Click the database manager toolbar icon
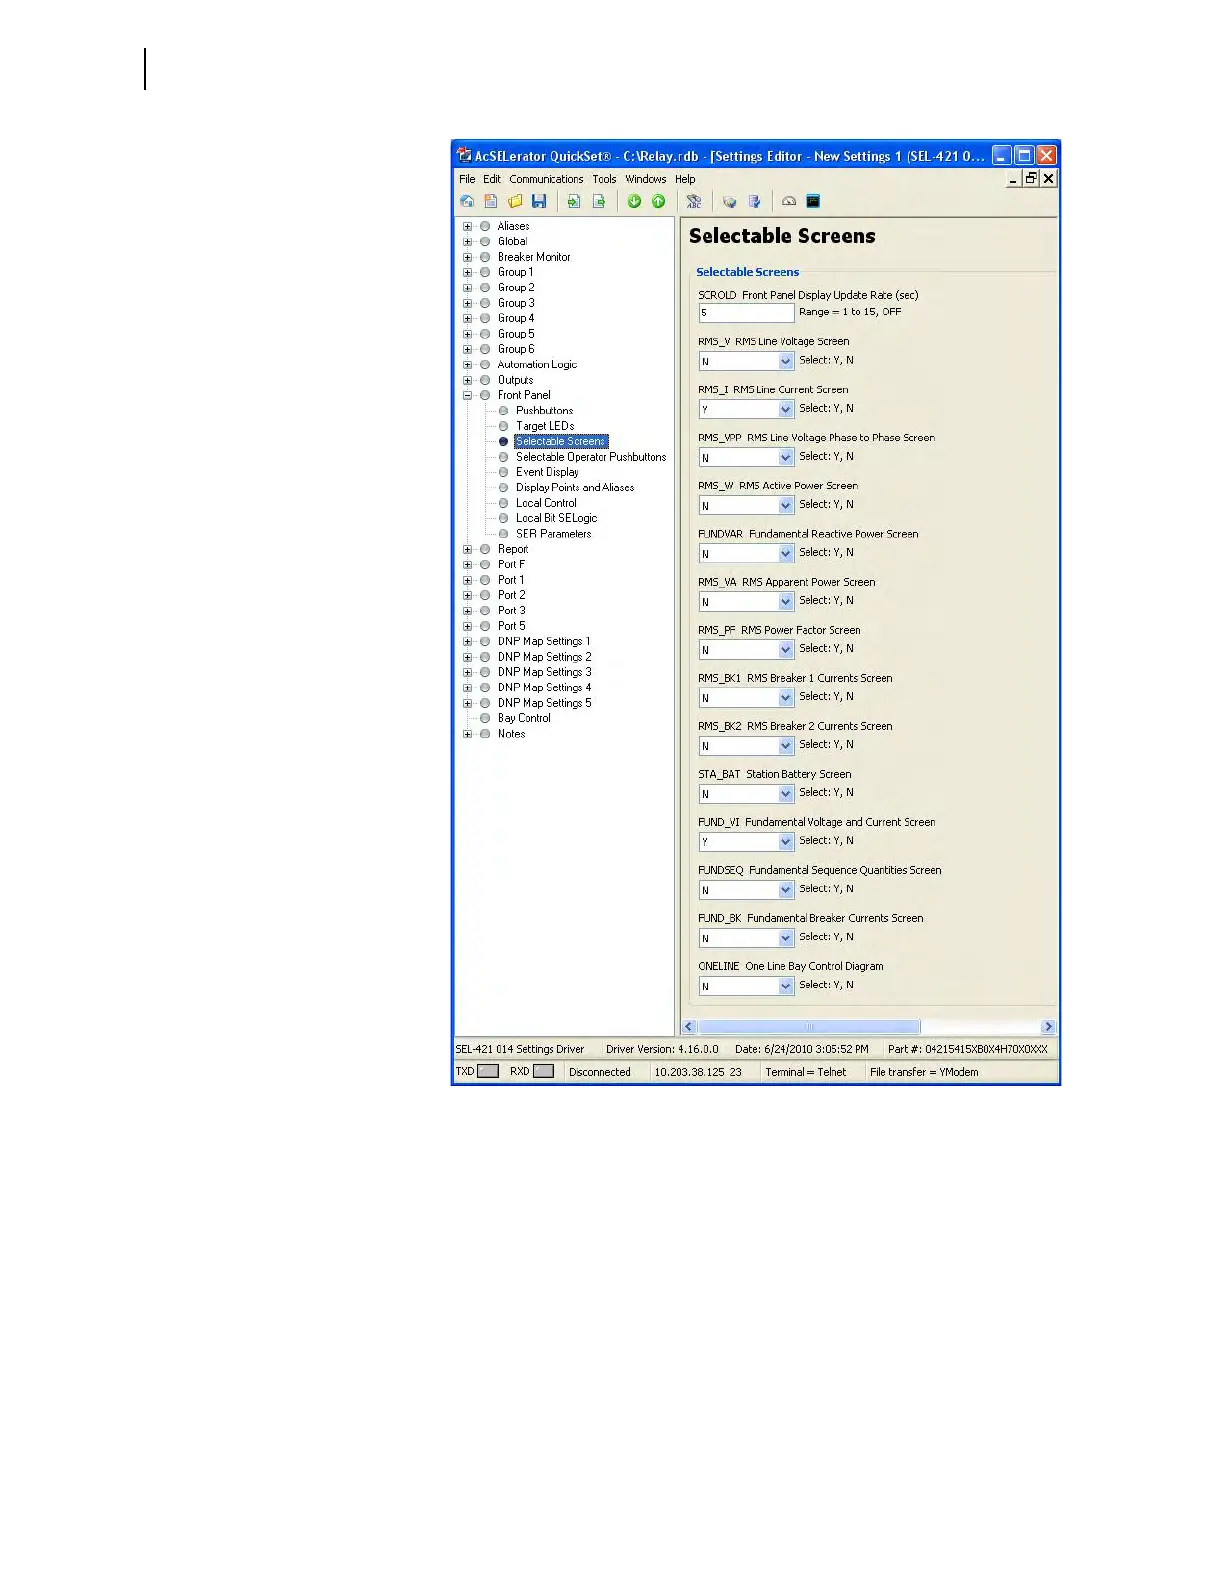 click(x=730, y=201)
